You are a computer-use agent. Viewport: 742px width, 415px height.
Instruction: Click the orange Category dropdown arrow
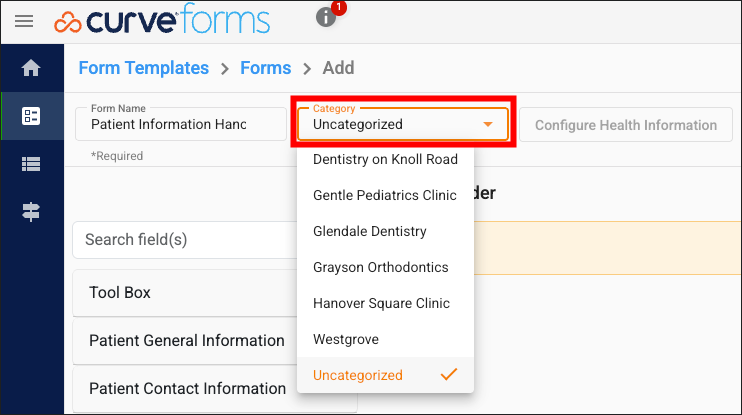[488, 124]
